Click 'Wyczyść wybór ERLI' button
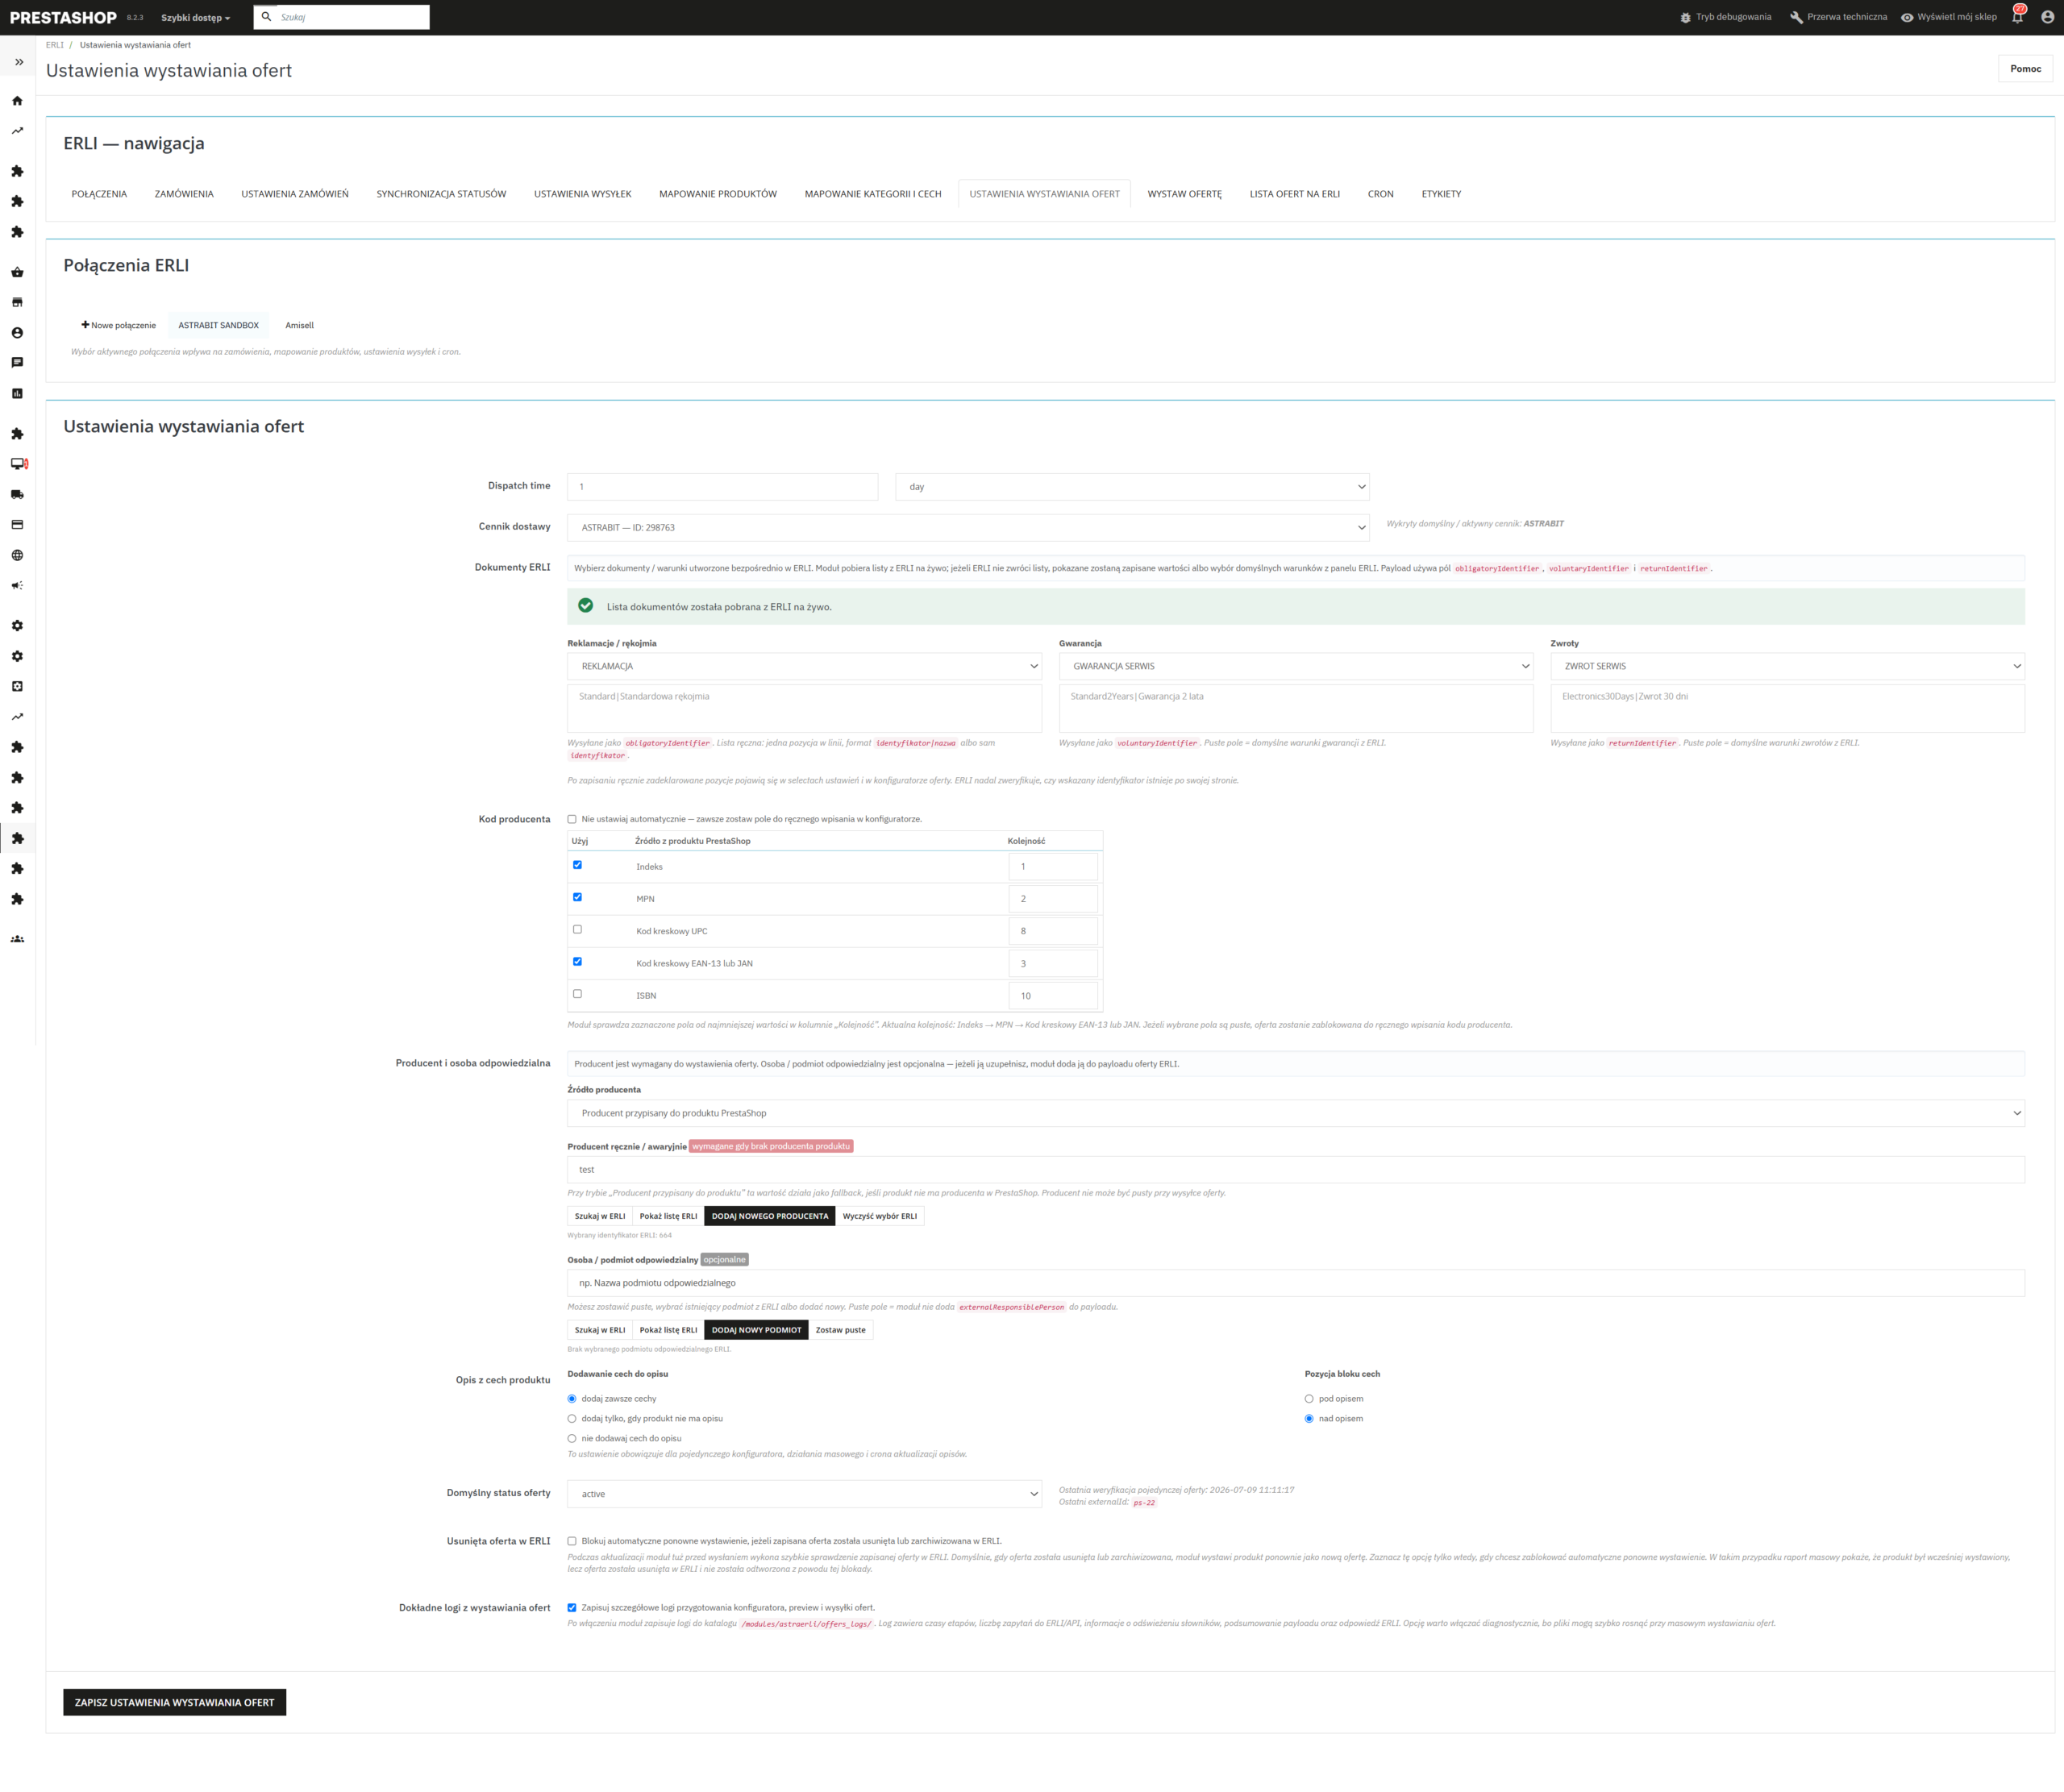Image resolution: width=2064 pixels, height=1792 pixels. [879, 1216]
